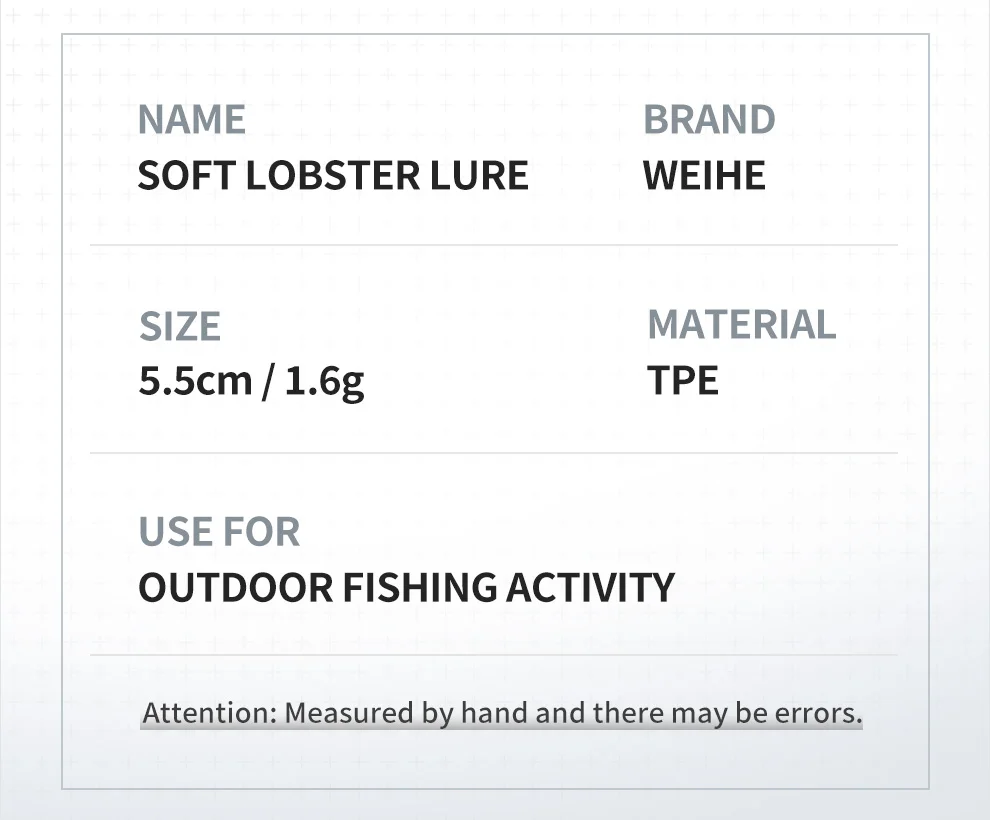Click the NAME heading label
The height and width of the screenshot is (820, 990).
(x=191, y=120)
